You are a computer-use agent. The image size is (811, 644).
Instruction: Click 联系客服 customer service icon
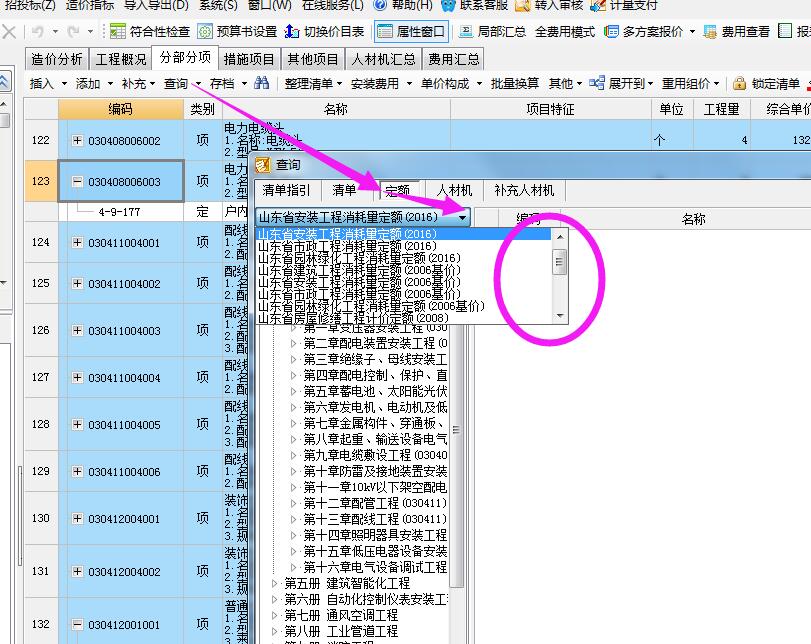pyautogui.click(x=449, y=6)
